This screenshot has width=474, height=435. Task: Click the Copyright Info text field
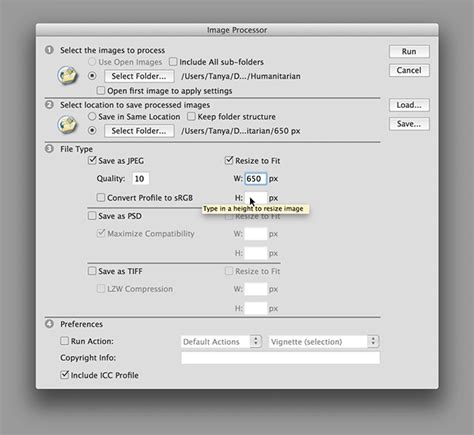click(280, 358)
